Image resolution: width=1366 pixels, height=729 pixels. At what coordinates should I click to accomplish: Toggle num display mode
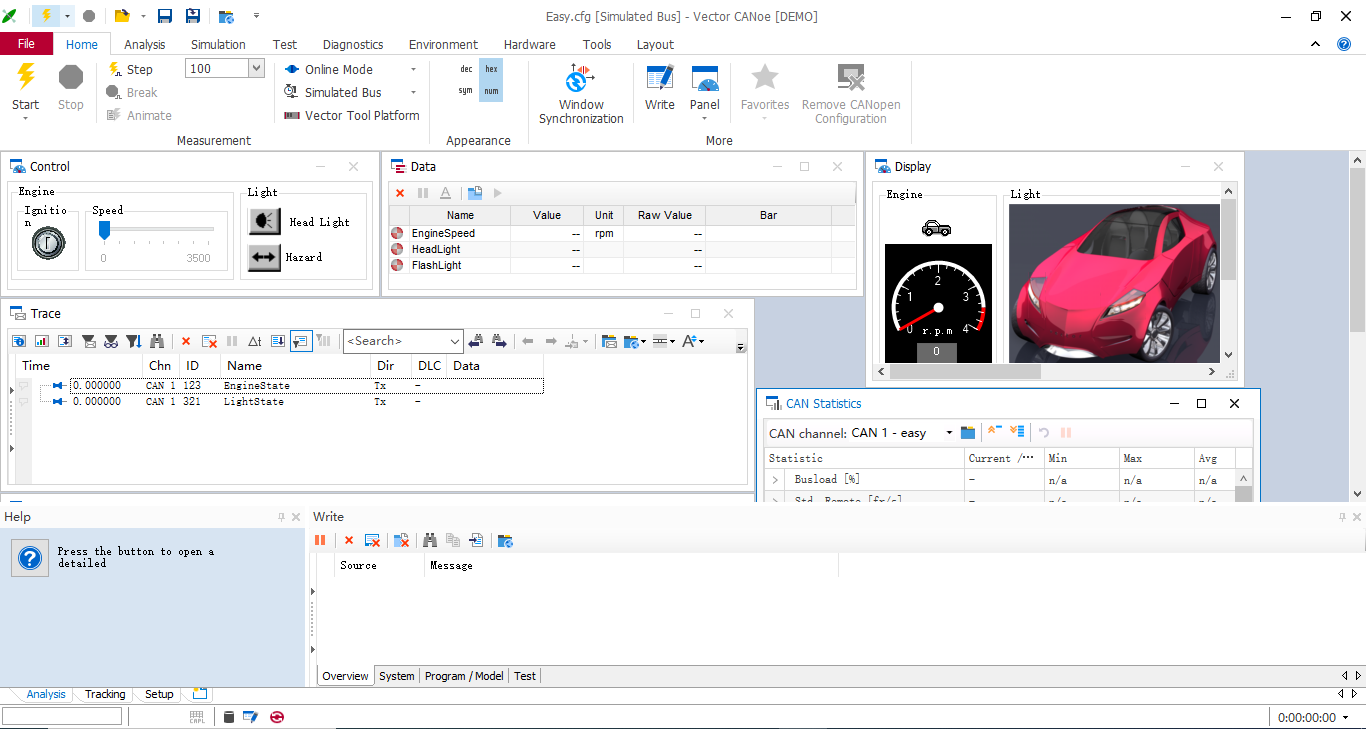(x=491, y=91)
